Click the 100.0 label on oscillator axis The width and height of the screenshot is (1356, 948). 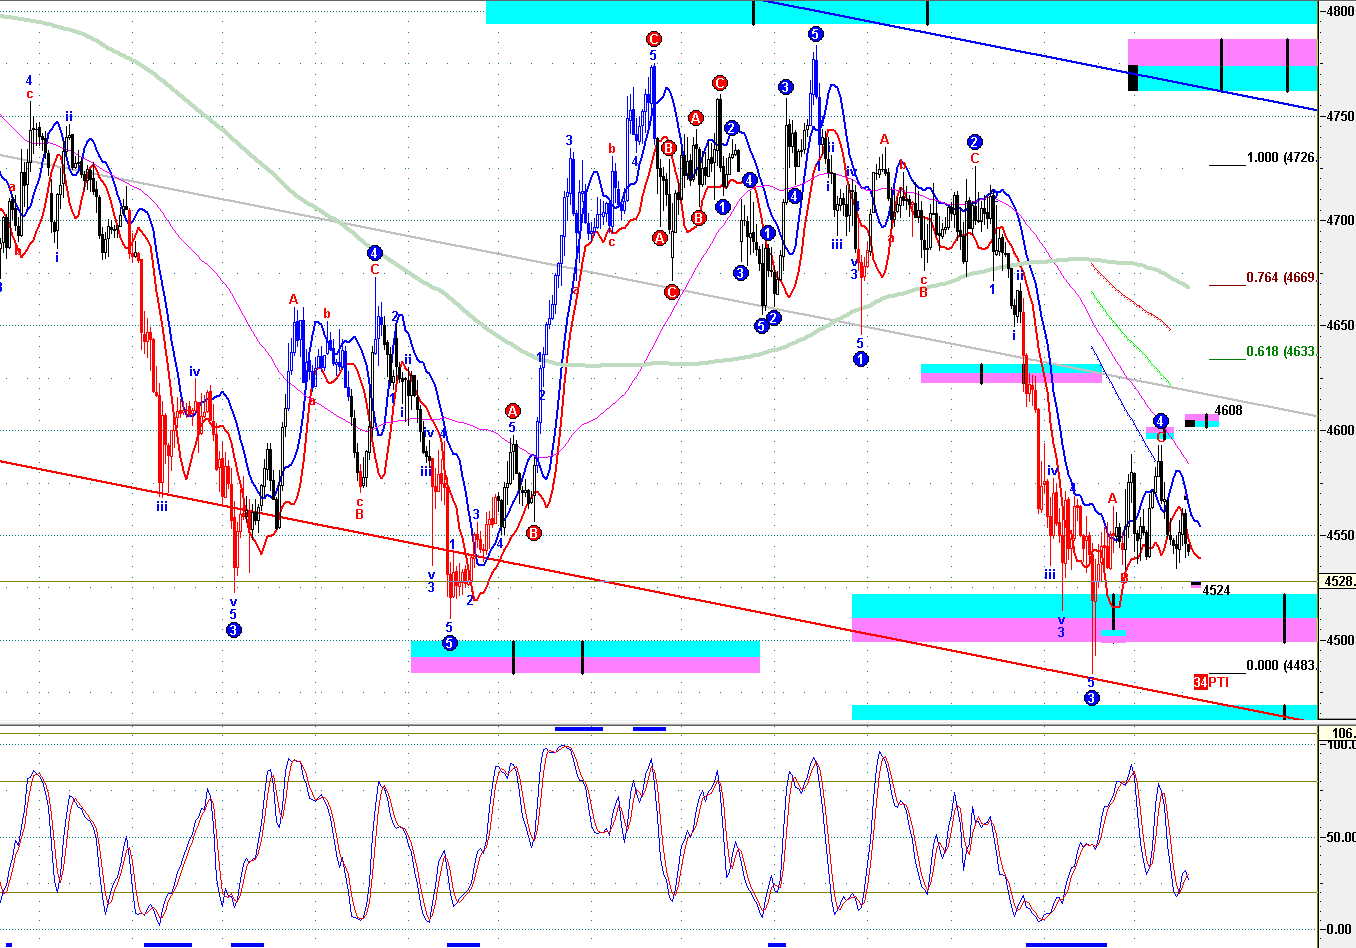1340,744
